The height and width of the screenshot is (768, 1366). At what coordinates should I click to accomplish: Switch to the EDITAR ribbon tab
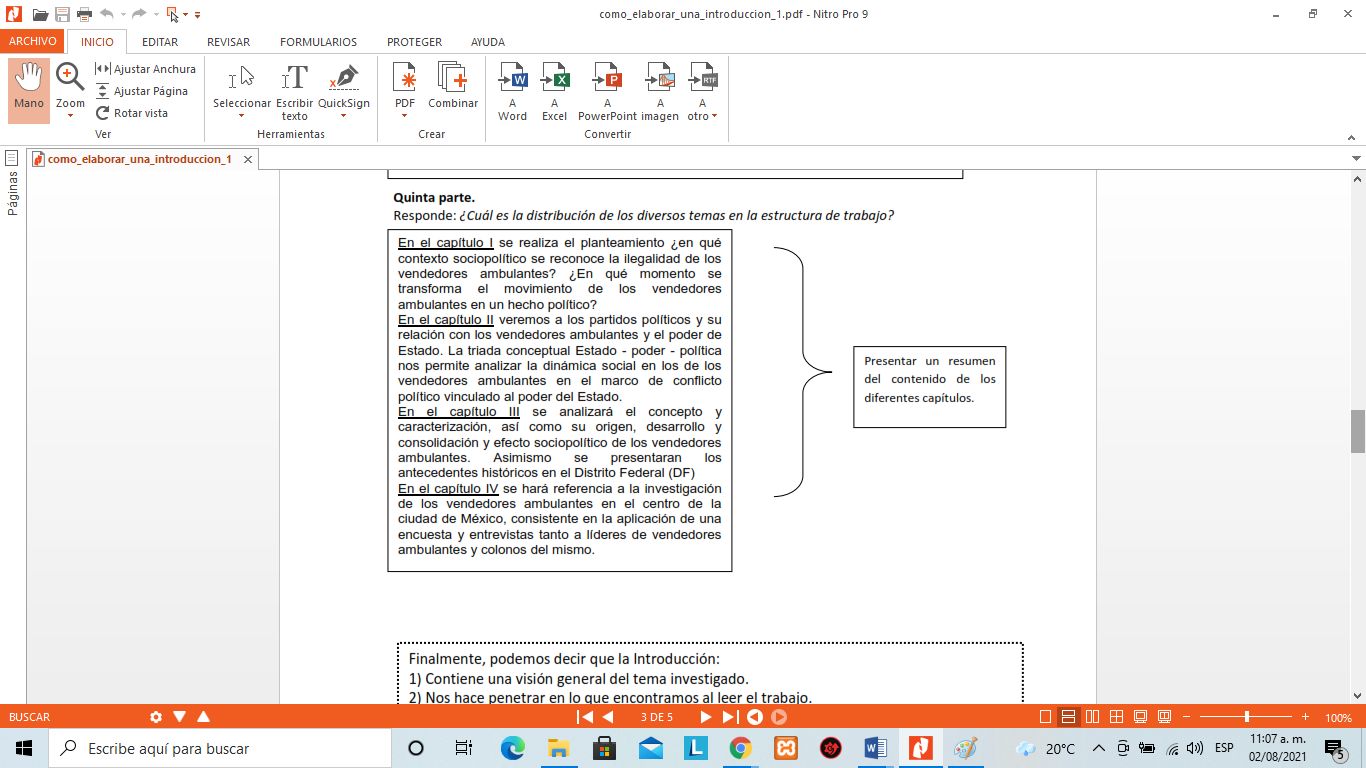160,42
